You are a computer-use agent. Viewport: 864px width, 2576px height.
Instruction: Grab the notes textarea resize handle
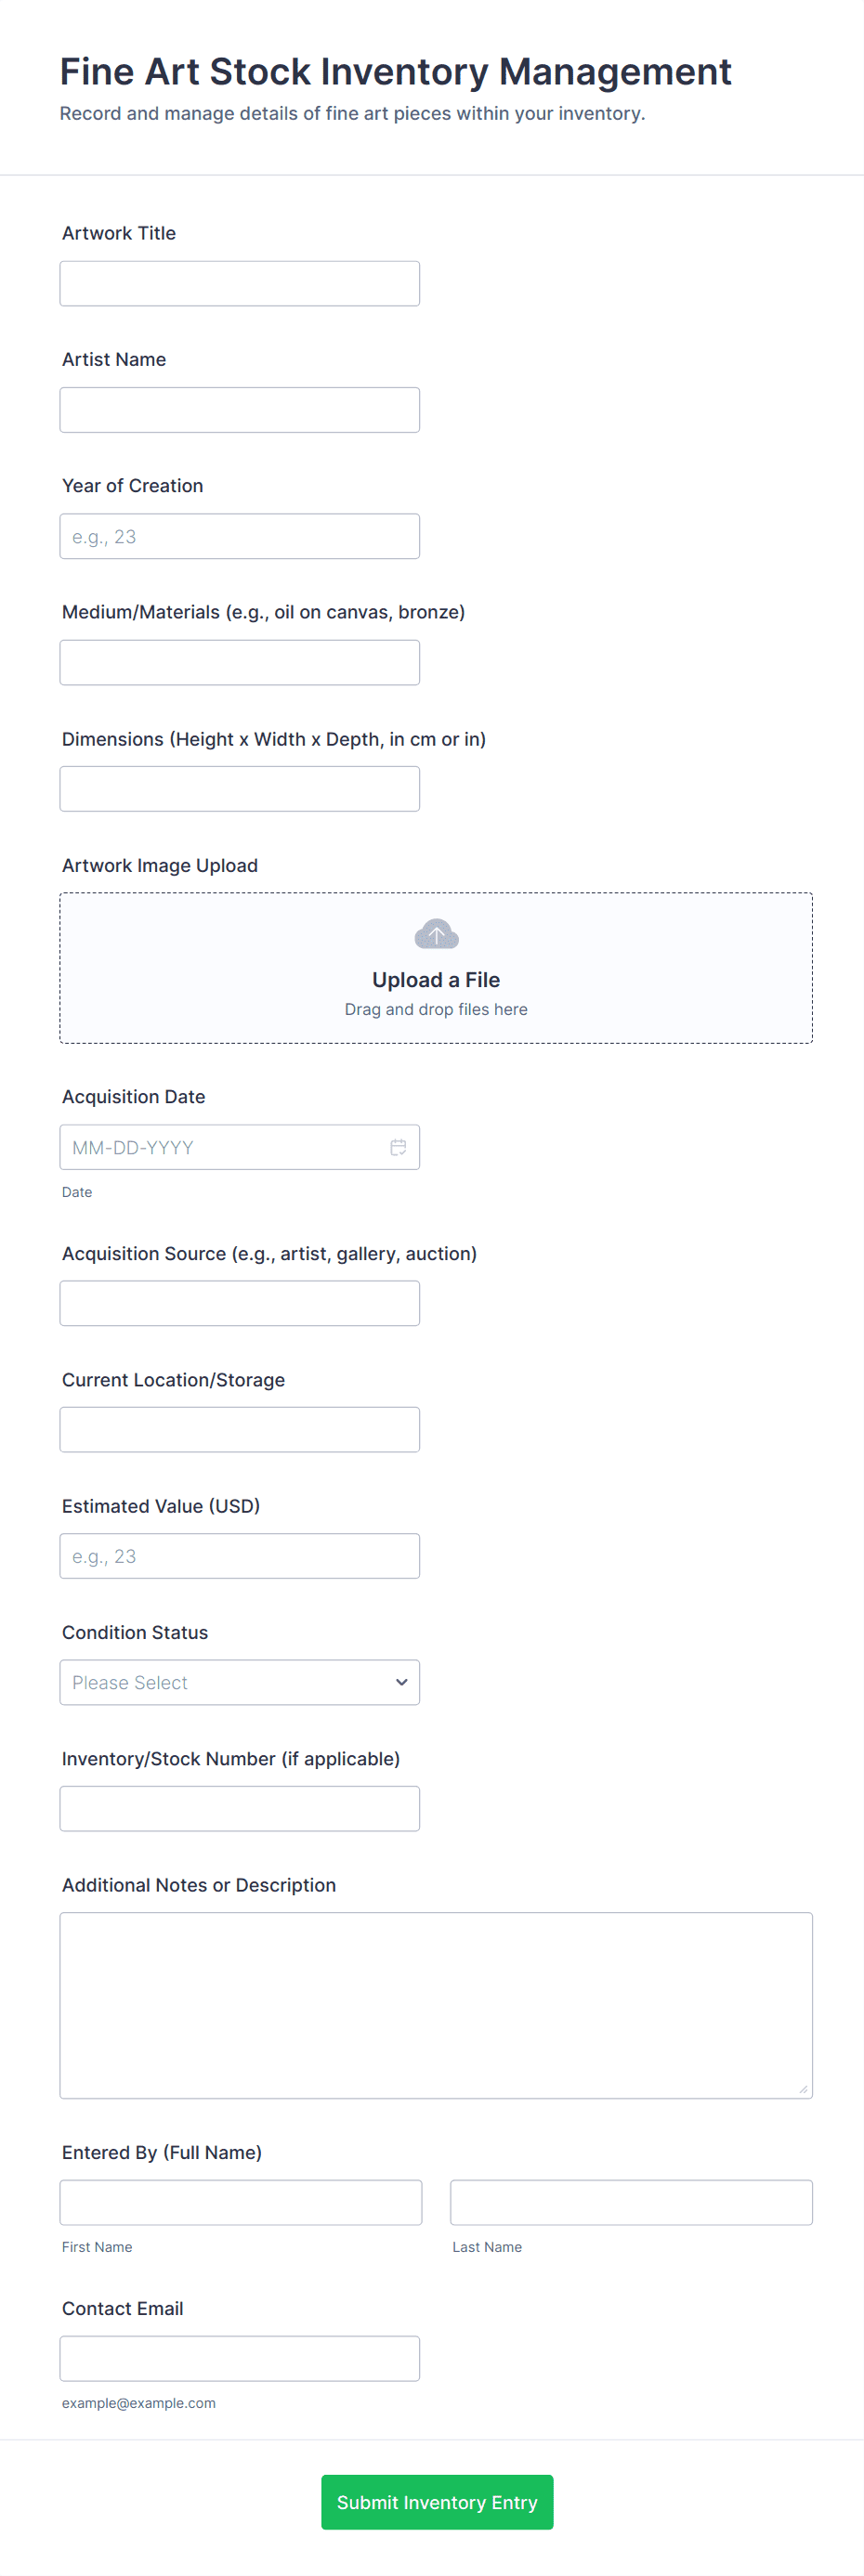point(803,2089)
